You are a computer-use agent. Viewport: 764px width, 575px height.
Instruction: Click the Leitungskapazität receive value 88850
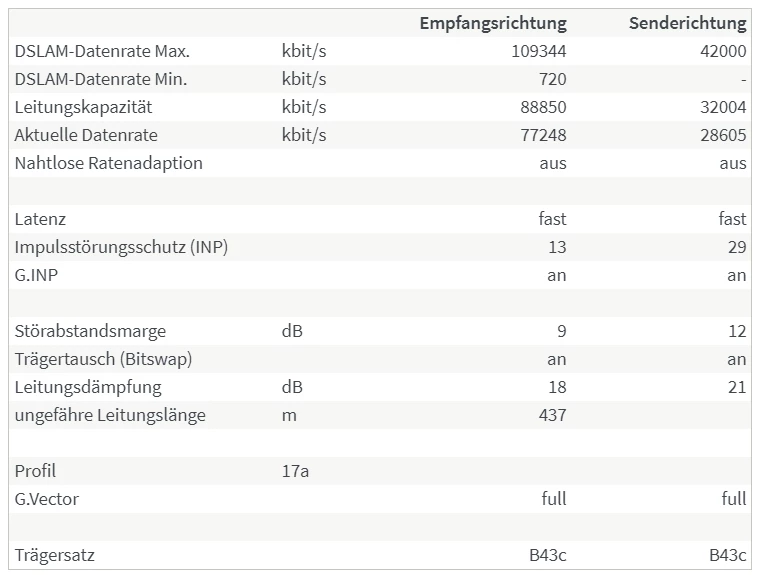(x=543, y=107)
